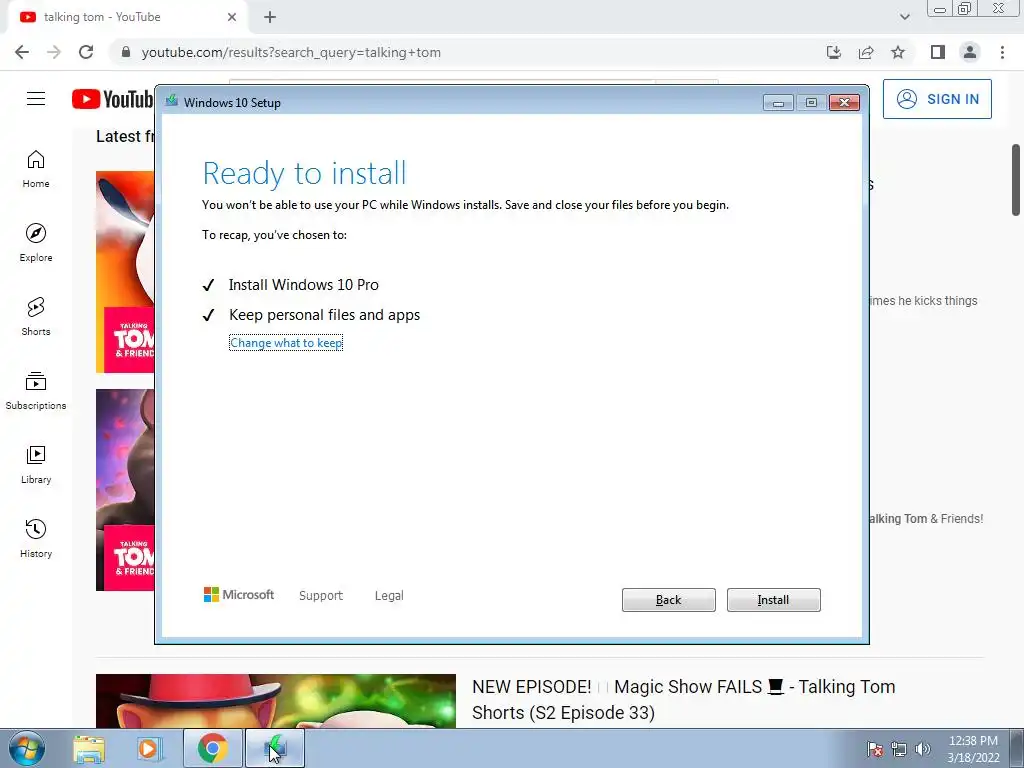Open History in YouTube sidebar
The width and height of the screenshot is (1024, 768).
[36, 538]
